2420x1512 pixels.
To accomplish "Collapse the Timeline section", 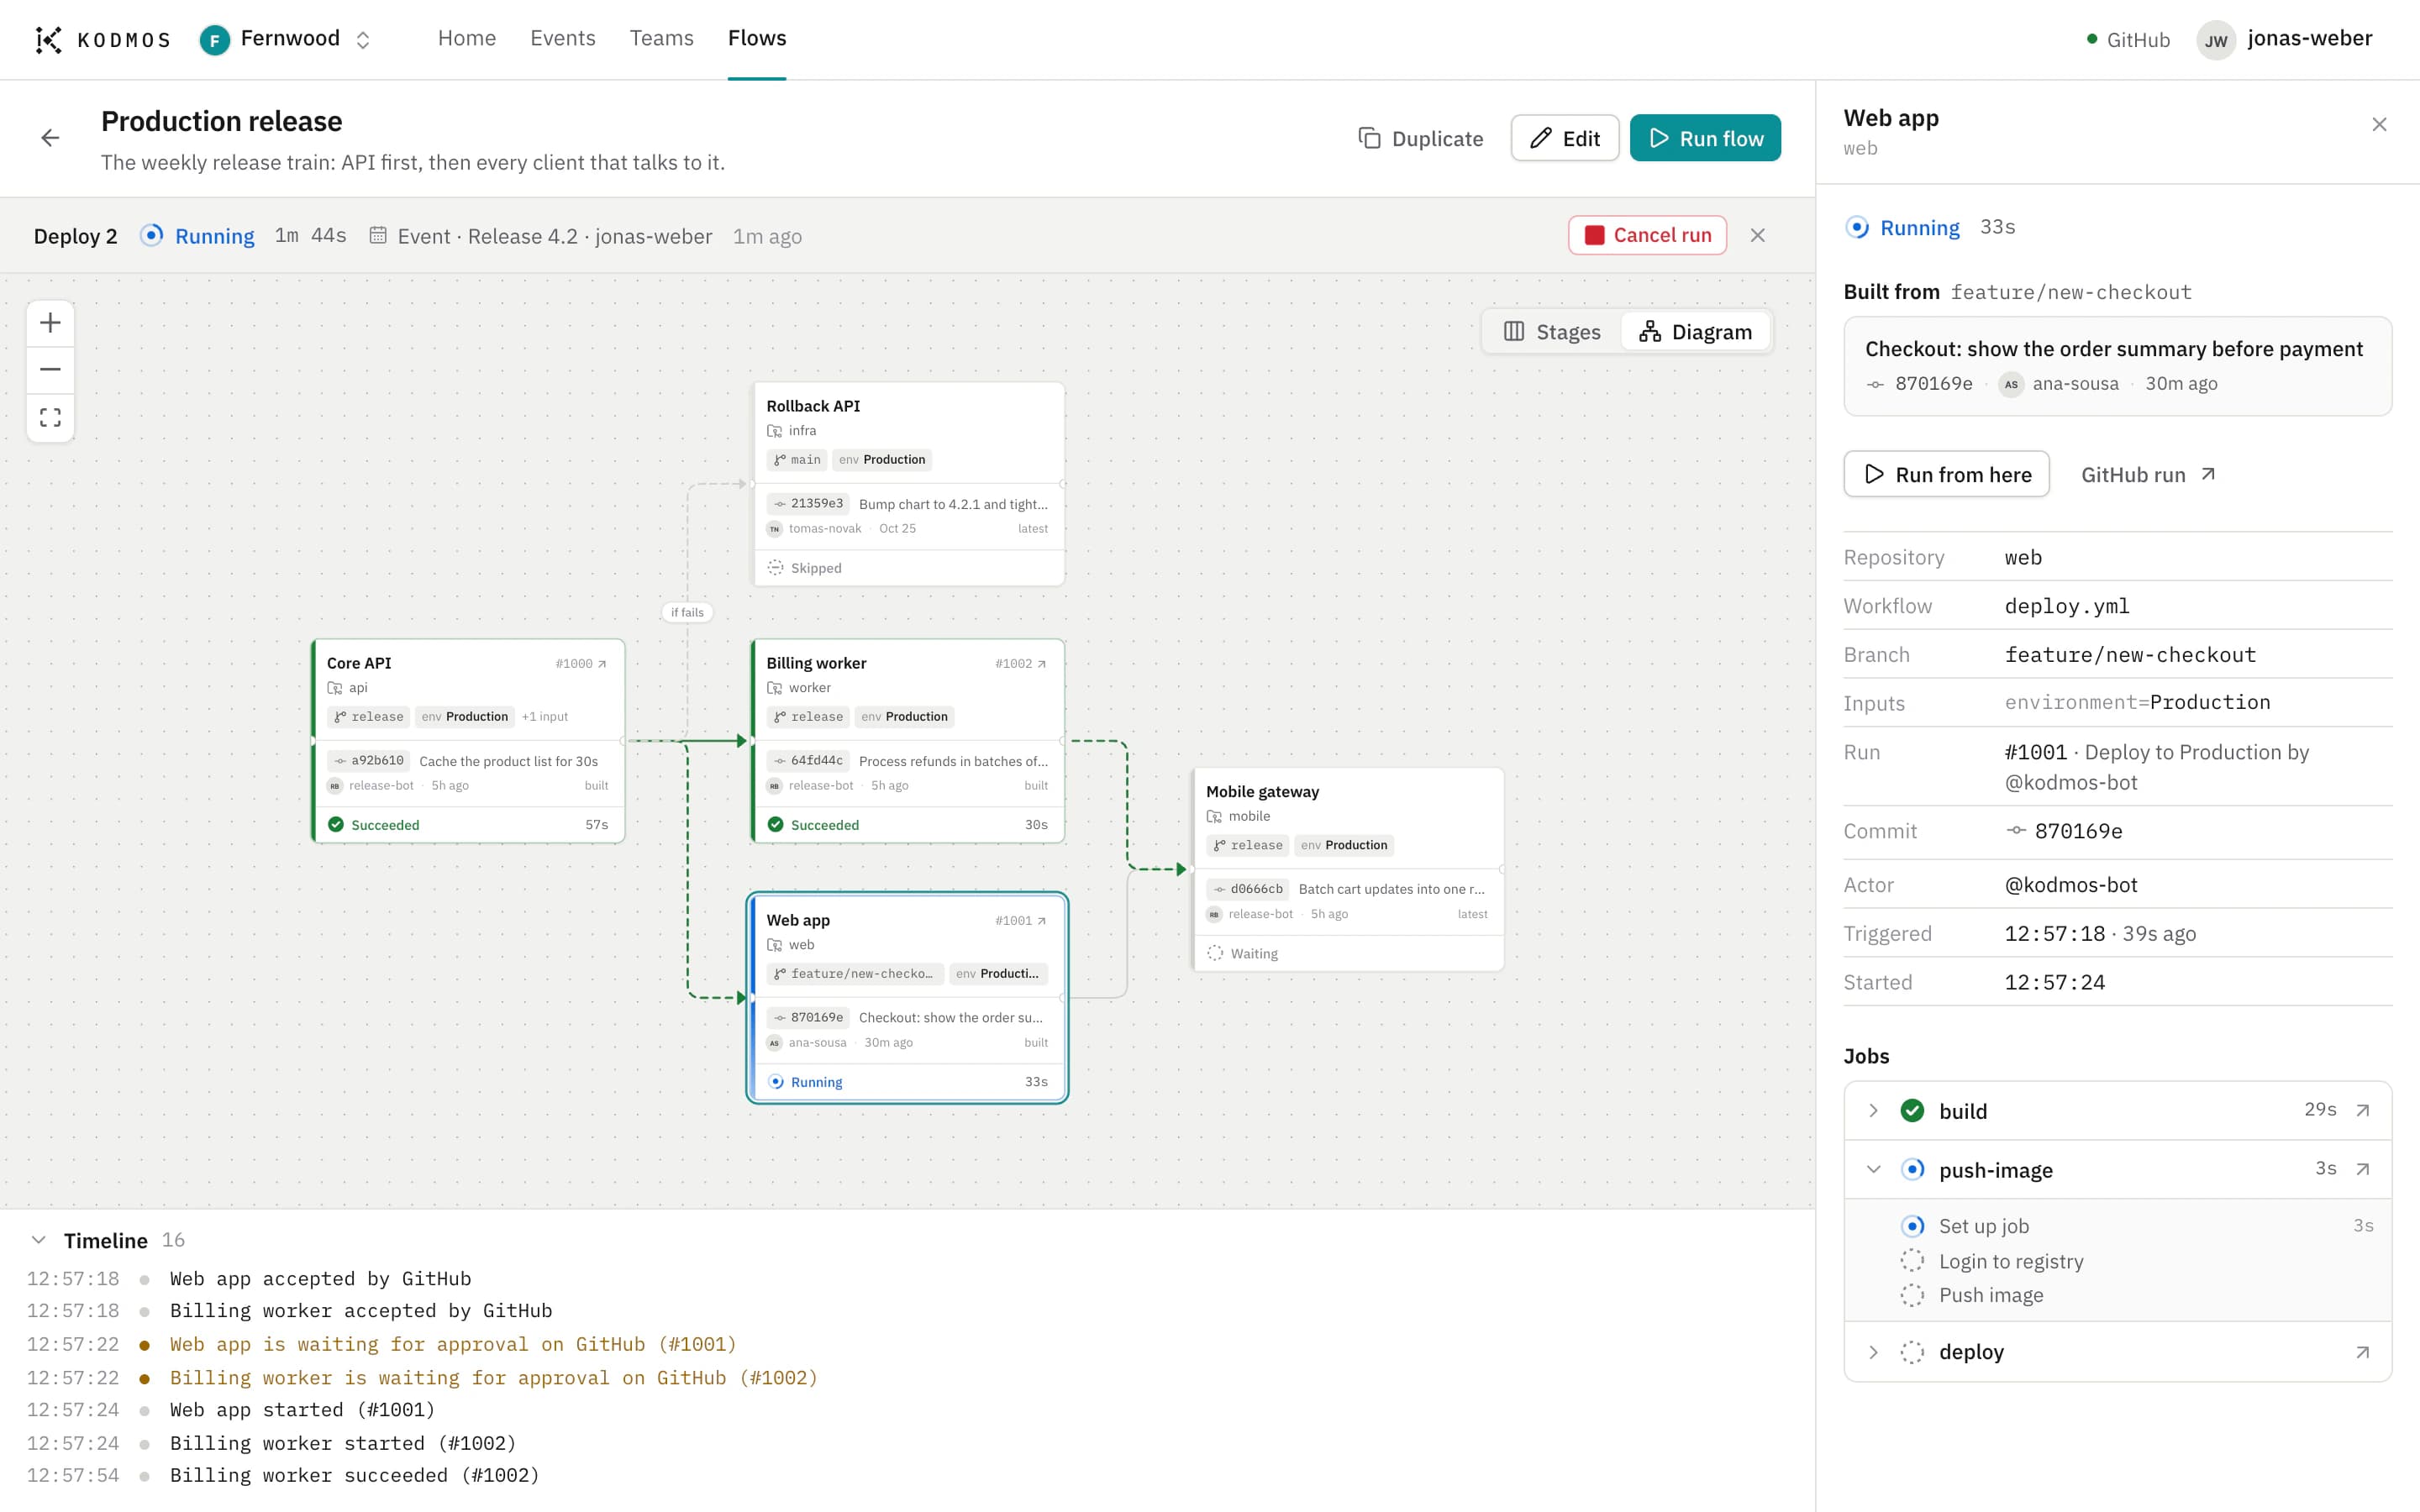I will [x=39, y=1240].
